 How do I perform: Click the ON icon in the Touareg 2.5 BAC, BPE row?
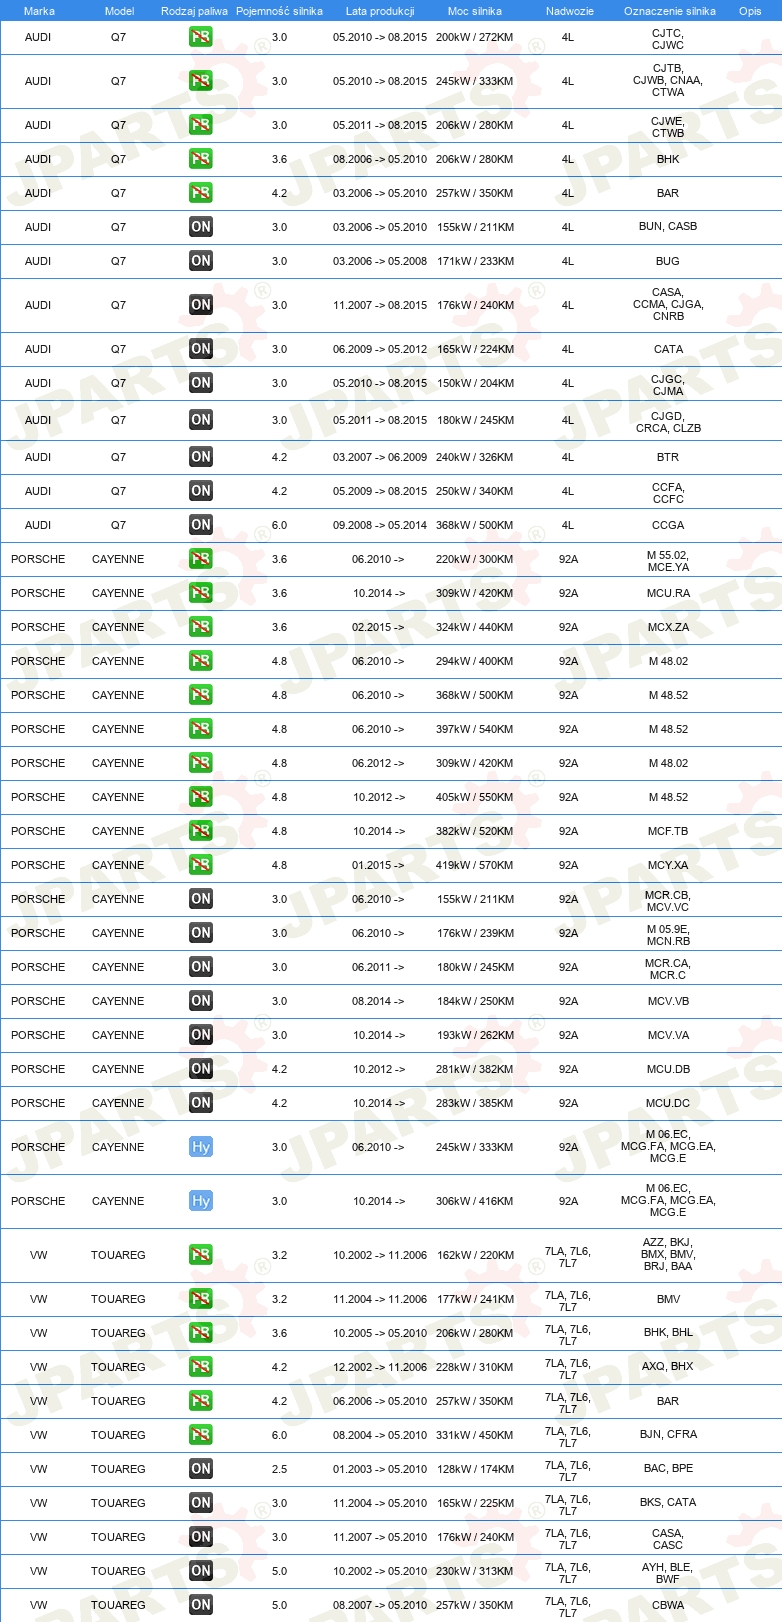[201, 1469]
